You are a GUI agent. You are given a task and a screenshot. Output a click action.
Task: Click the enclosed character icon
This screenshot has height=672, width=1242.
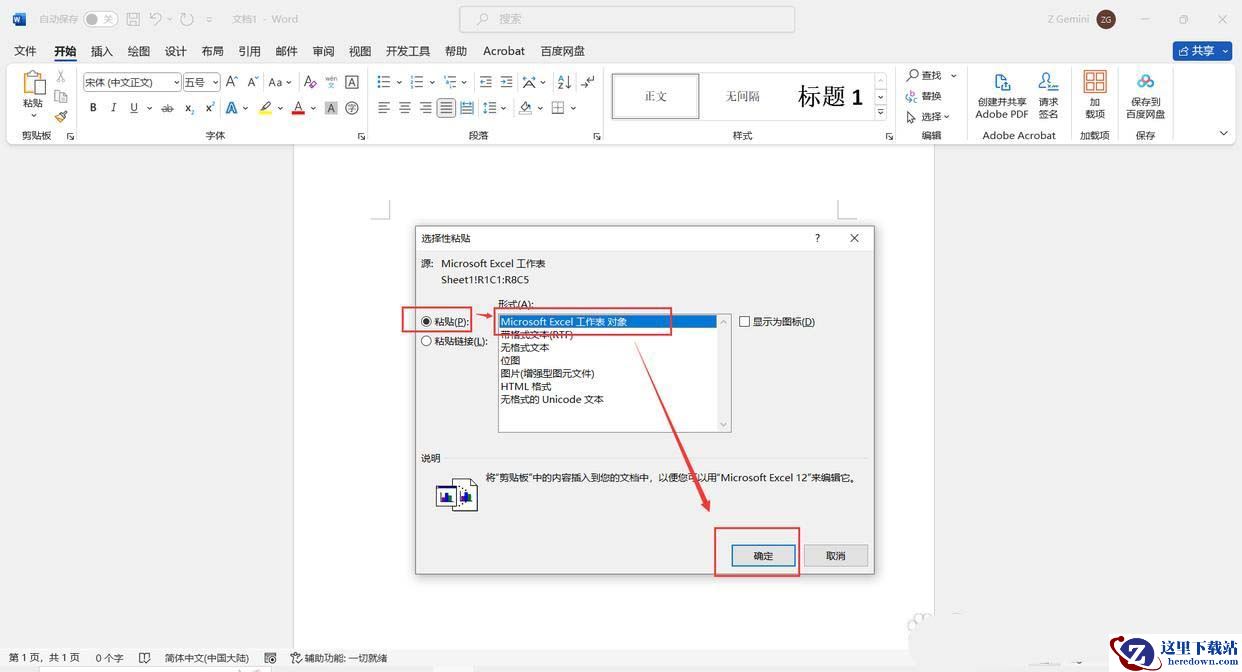[x=352, y=108]
